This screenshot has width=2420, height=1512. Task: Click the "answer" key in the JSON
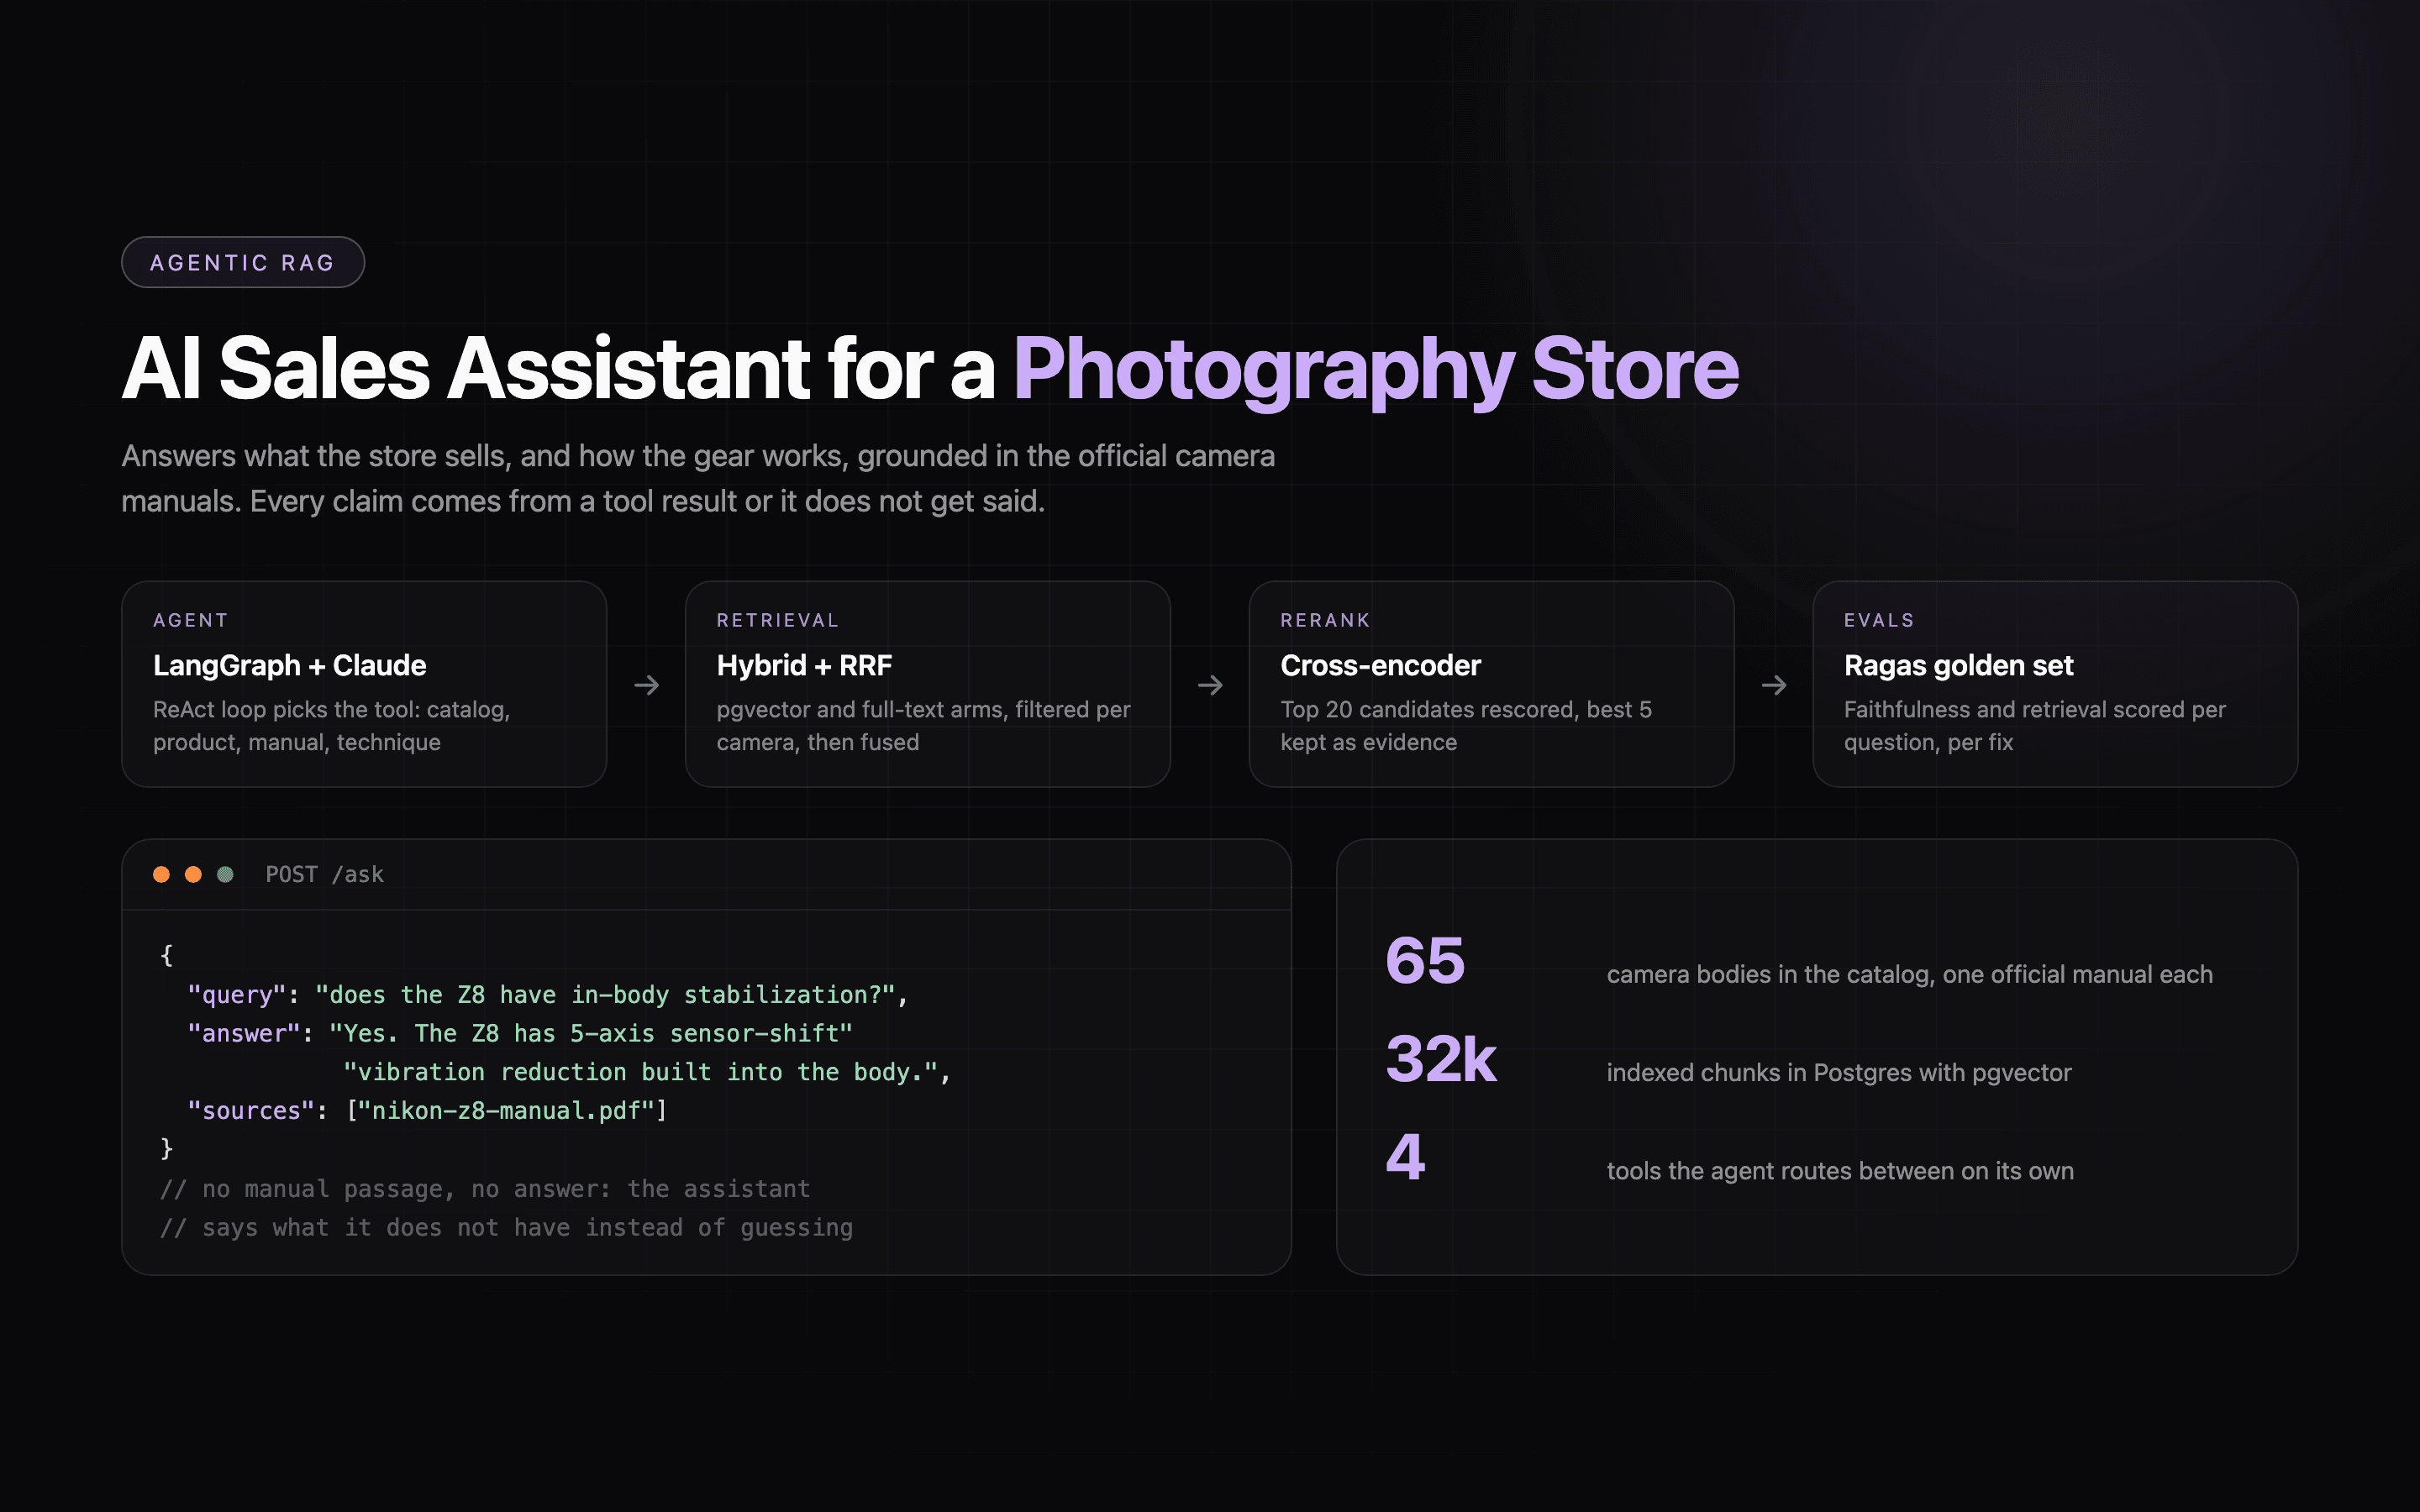[244, 1033]
